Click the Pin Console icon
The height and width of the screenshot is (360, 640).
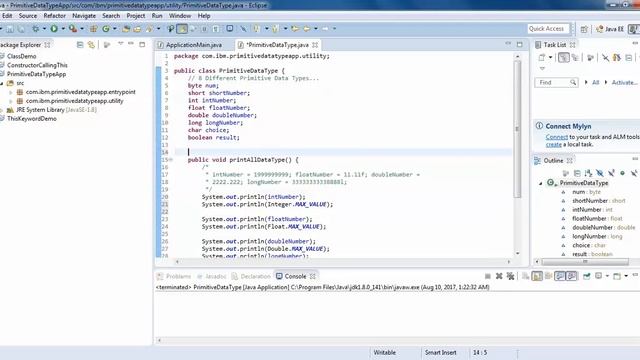587,276
